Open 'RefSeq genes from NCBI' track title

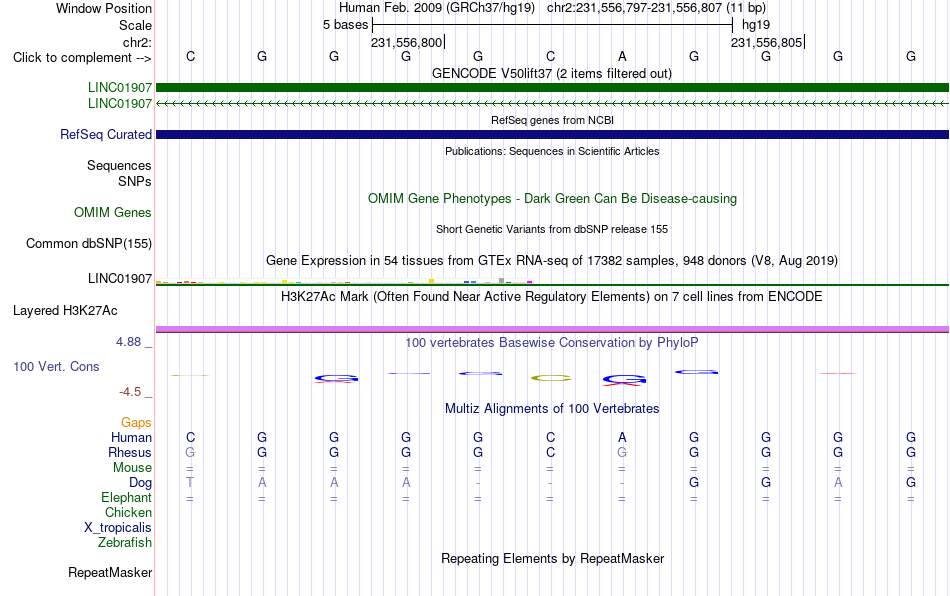(552, 120)
